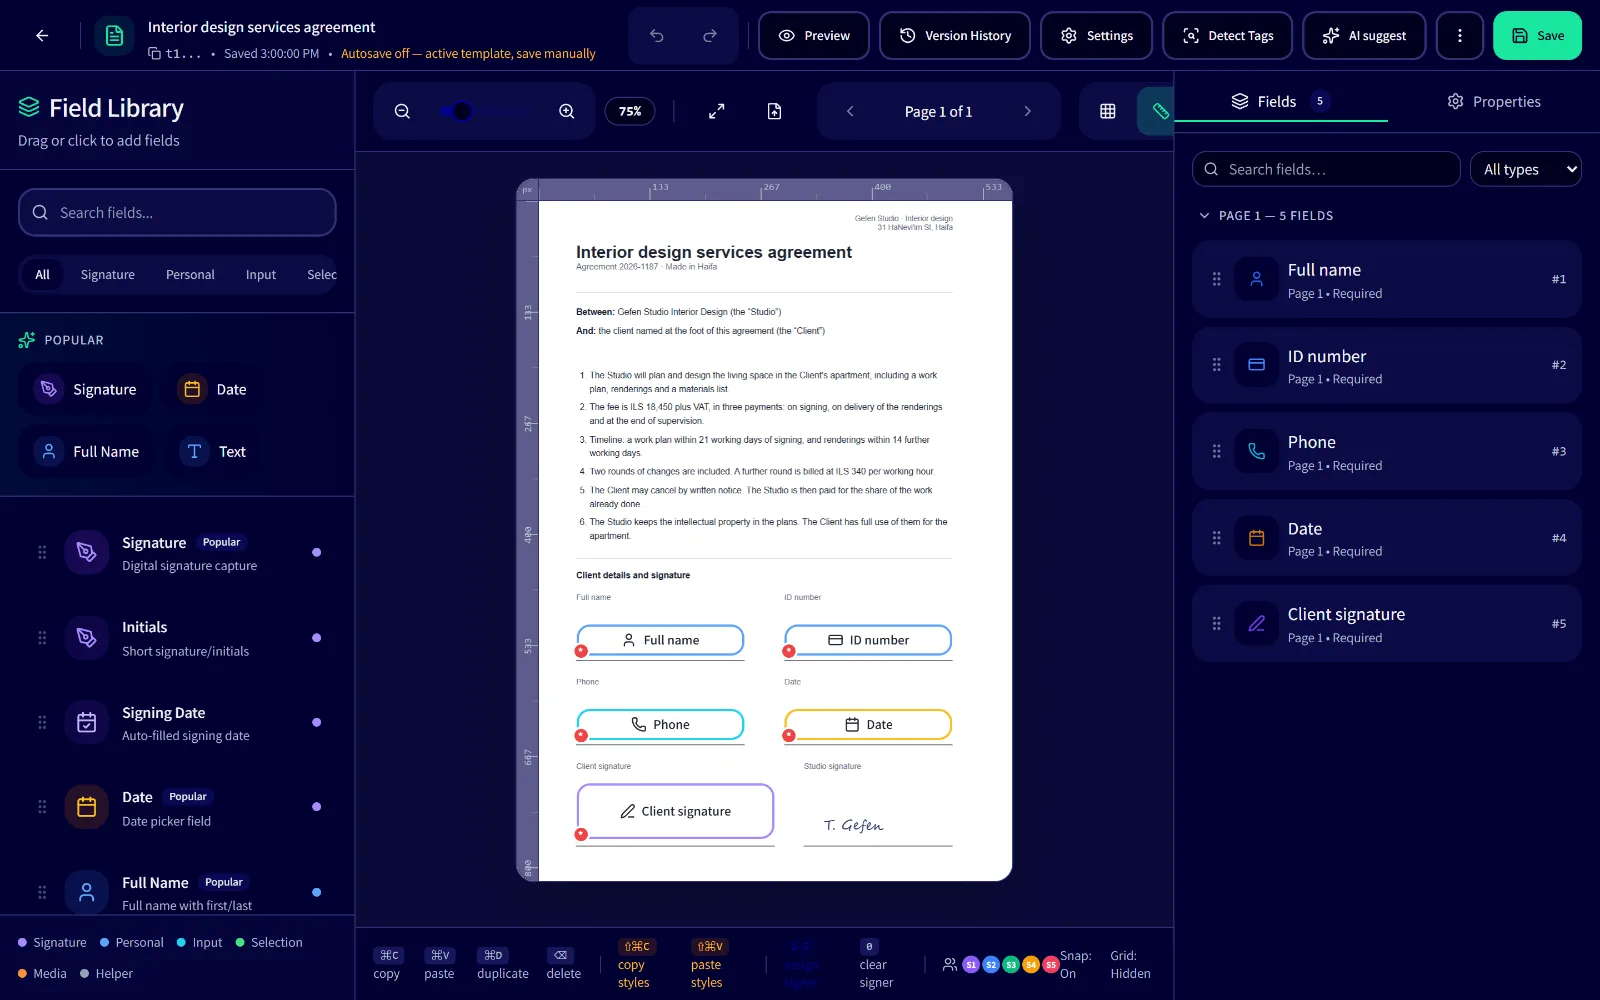The height and width of the screenshot is (1000, 1600).
Task: Add popular Text field chip
Action: (x=213, y=451)
